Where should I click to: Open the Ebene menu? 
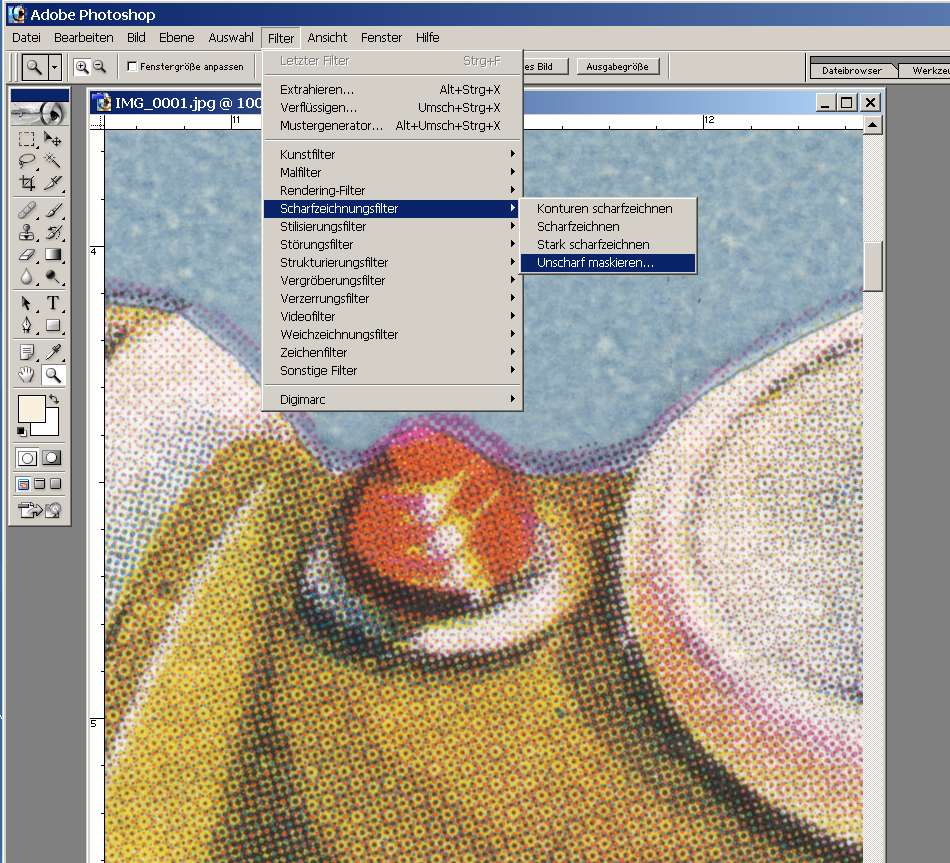pos(176,38)
